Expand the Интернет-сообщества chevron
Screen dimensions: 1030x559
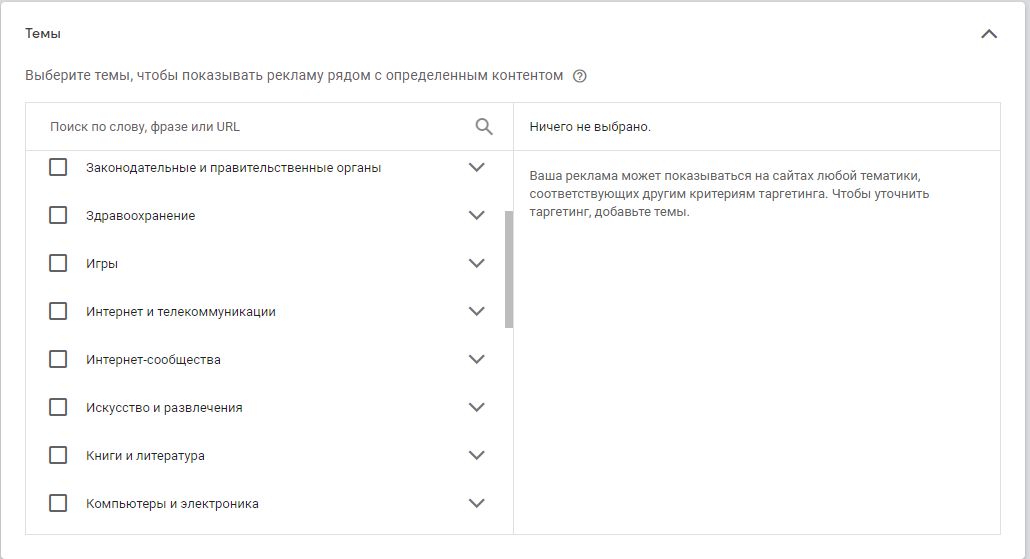[476, 359]
